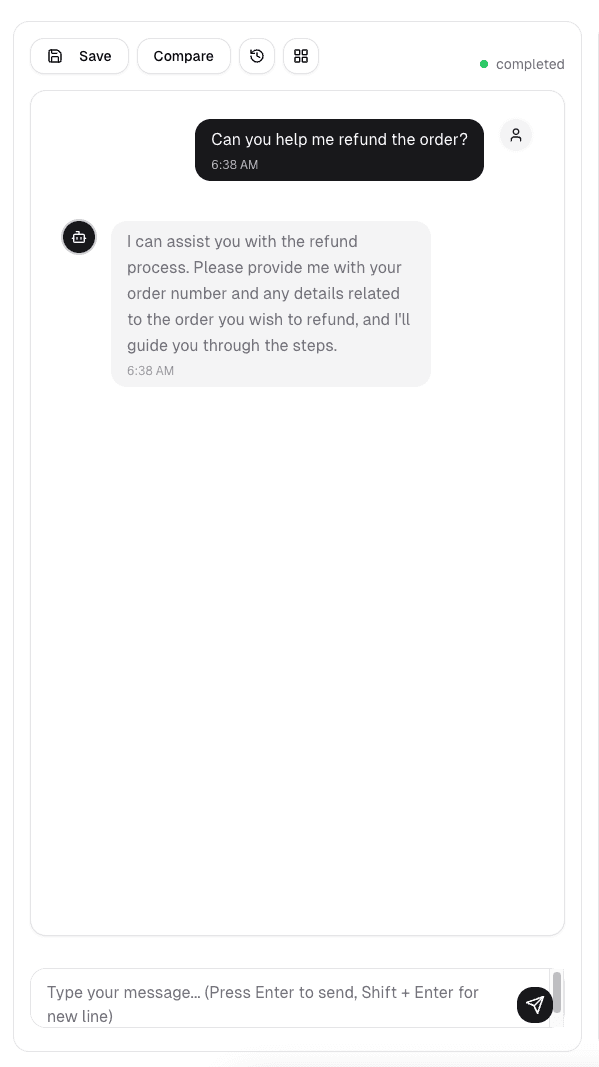
Task: Click the bot avatar icon
Action: 80,237
